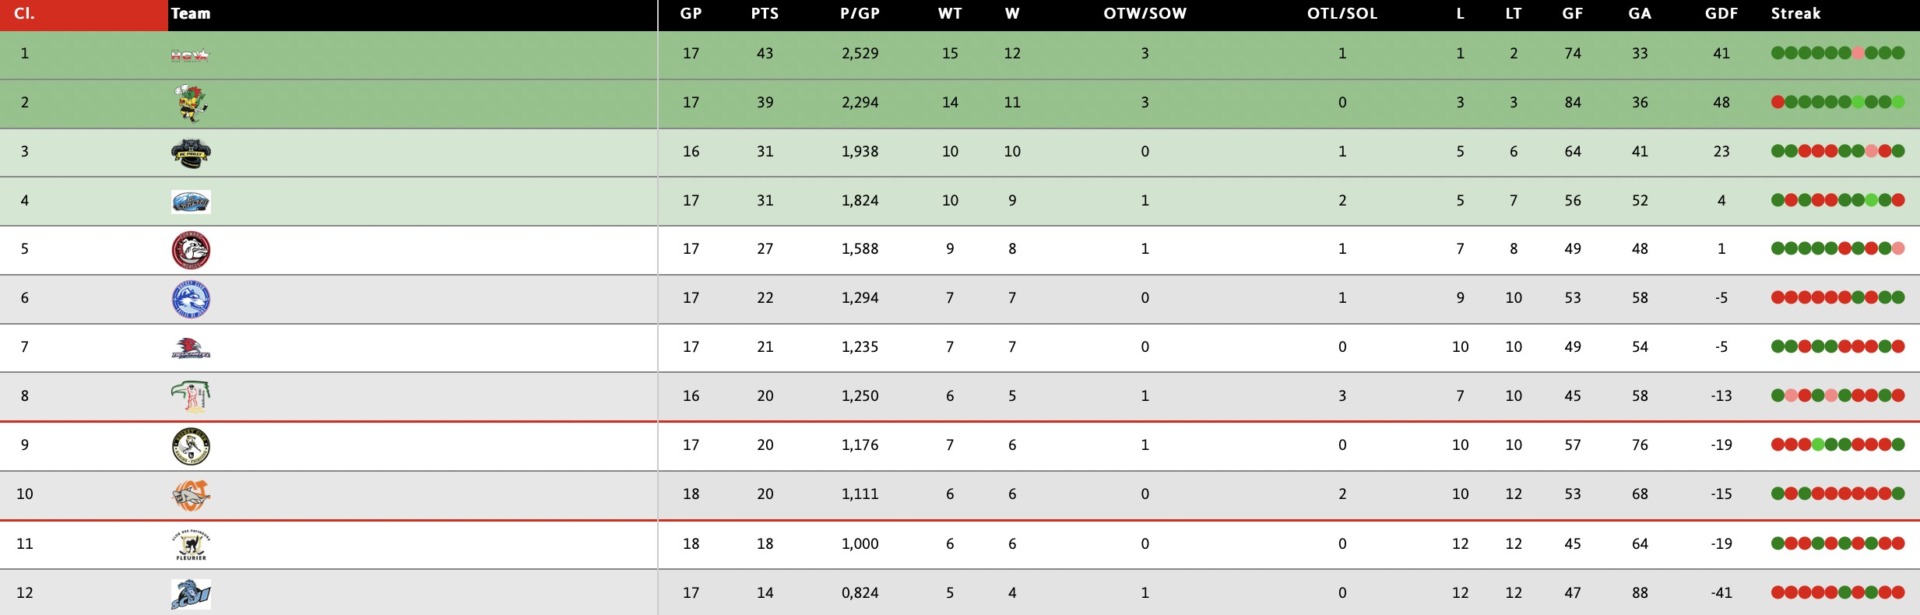Click the OTW/SOW column header
Viewport: 1920px width, 615px height.
(1145, 14)
